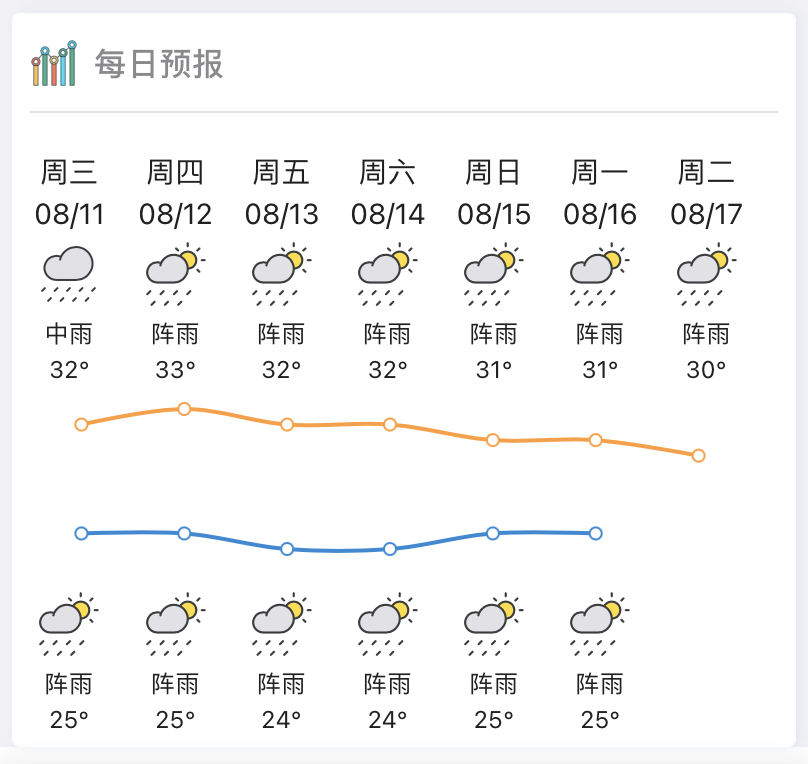Click the orange high-temp point for 08/17
Screen dimensions: 808x764
pos(698,455)
